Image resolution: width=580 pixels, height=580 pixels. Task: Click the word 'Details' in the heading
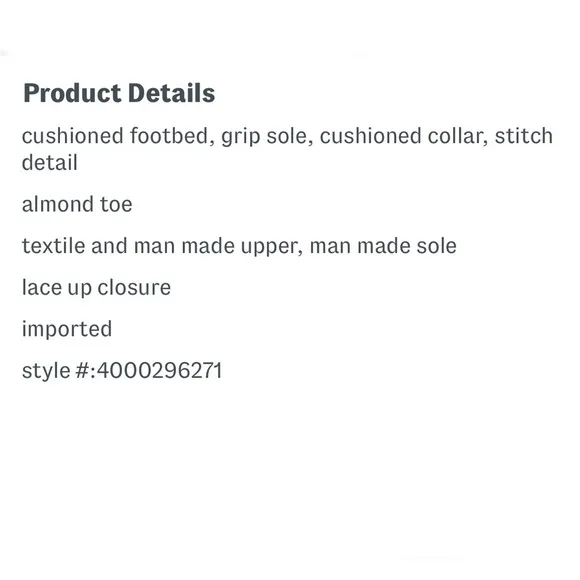(172, 93)
